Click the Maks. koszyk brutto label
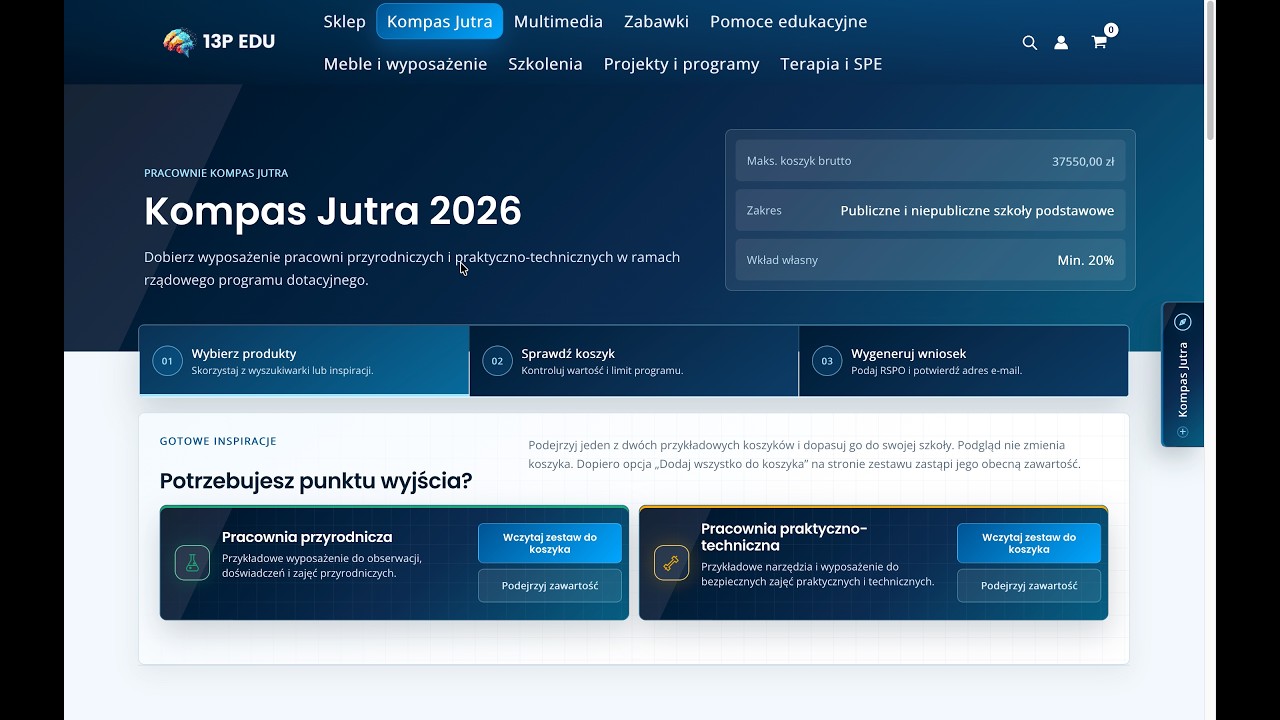This screenshot has width=1280, height=720. (799, 161)
